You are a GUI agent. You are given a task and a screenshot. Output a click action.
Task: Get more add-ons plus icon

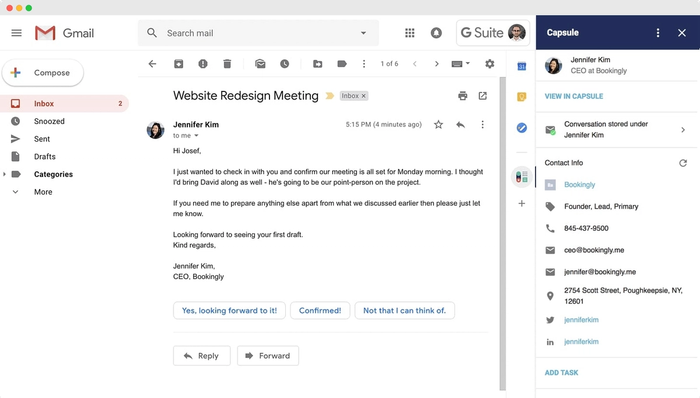(x=521, y=203)
